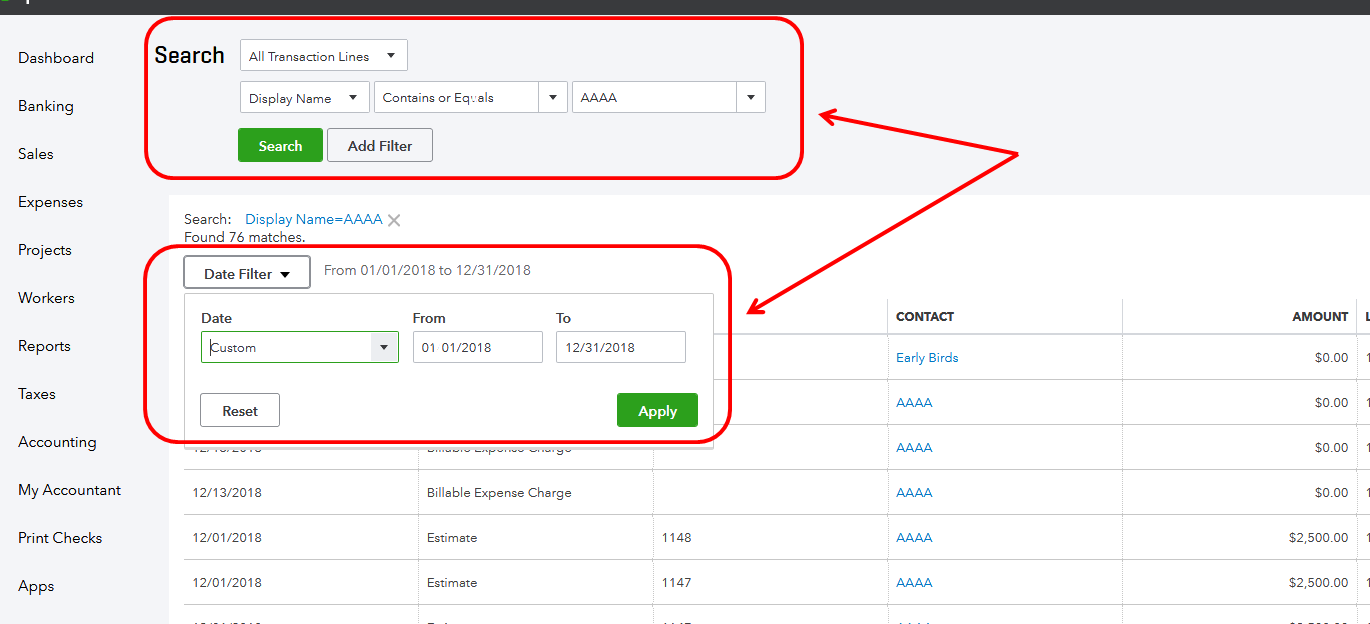Expand the Date Filter dropdown

pos(246,271)
